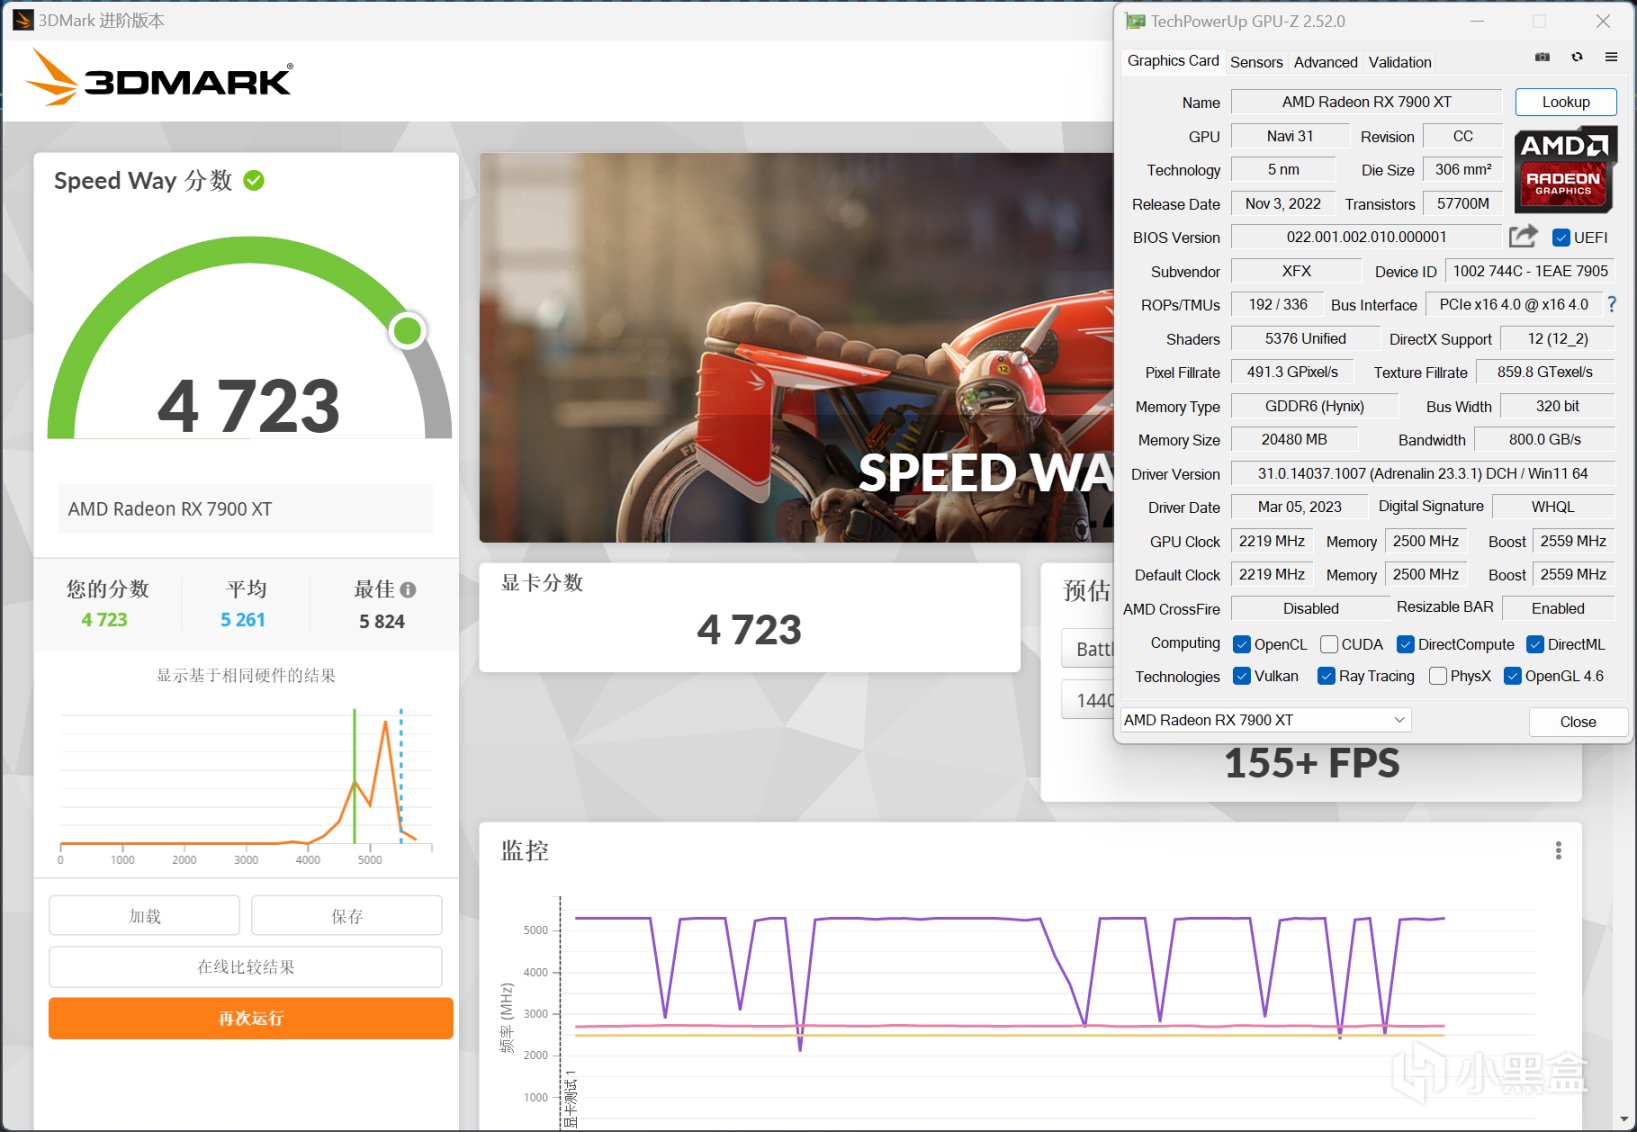The width and height of the screenshot is (1637, 1132).
Task: Click the Driver Version field
Action: click(1422, 474)
